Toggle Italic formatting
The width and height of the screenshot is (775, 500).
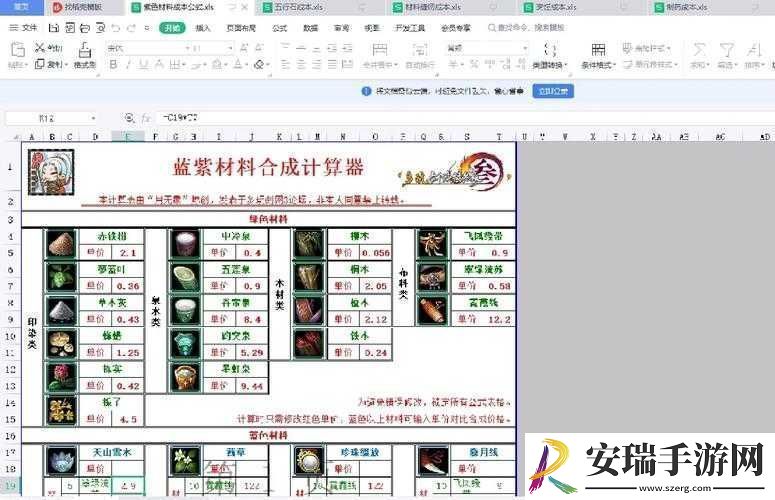click(129, 64)
